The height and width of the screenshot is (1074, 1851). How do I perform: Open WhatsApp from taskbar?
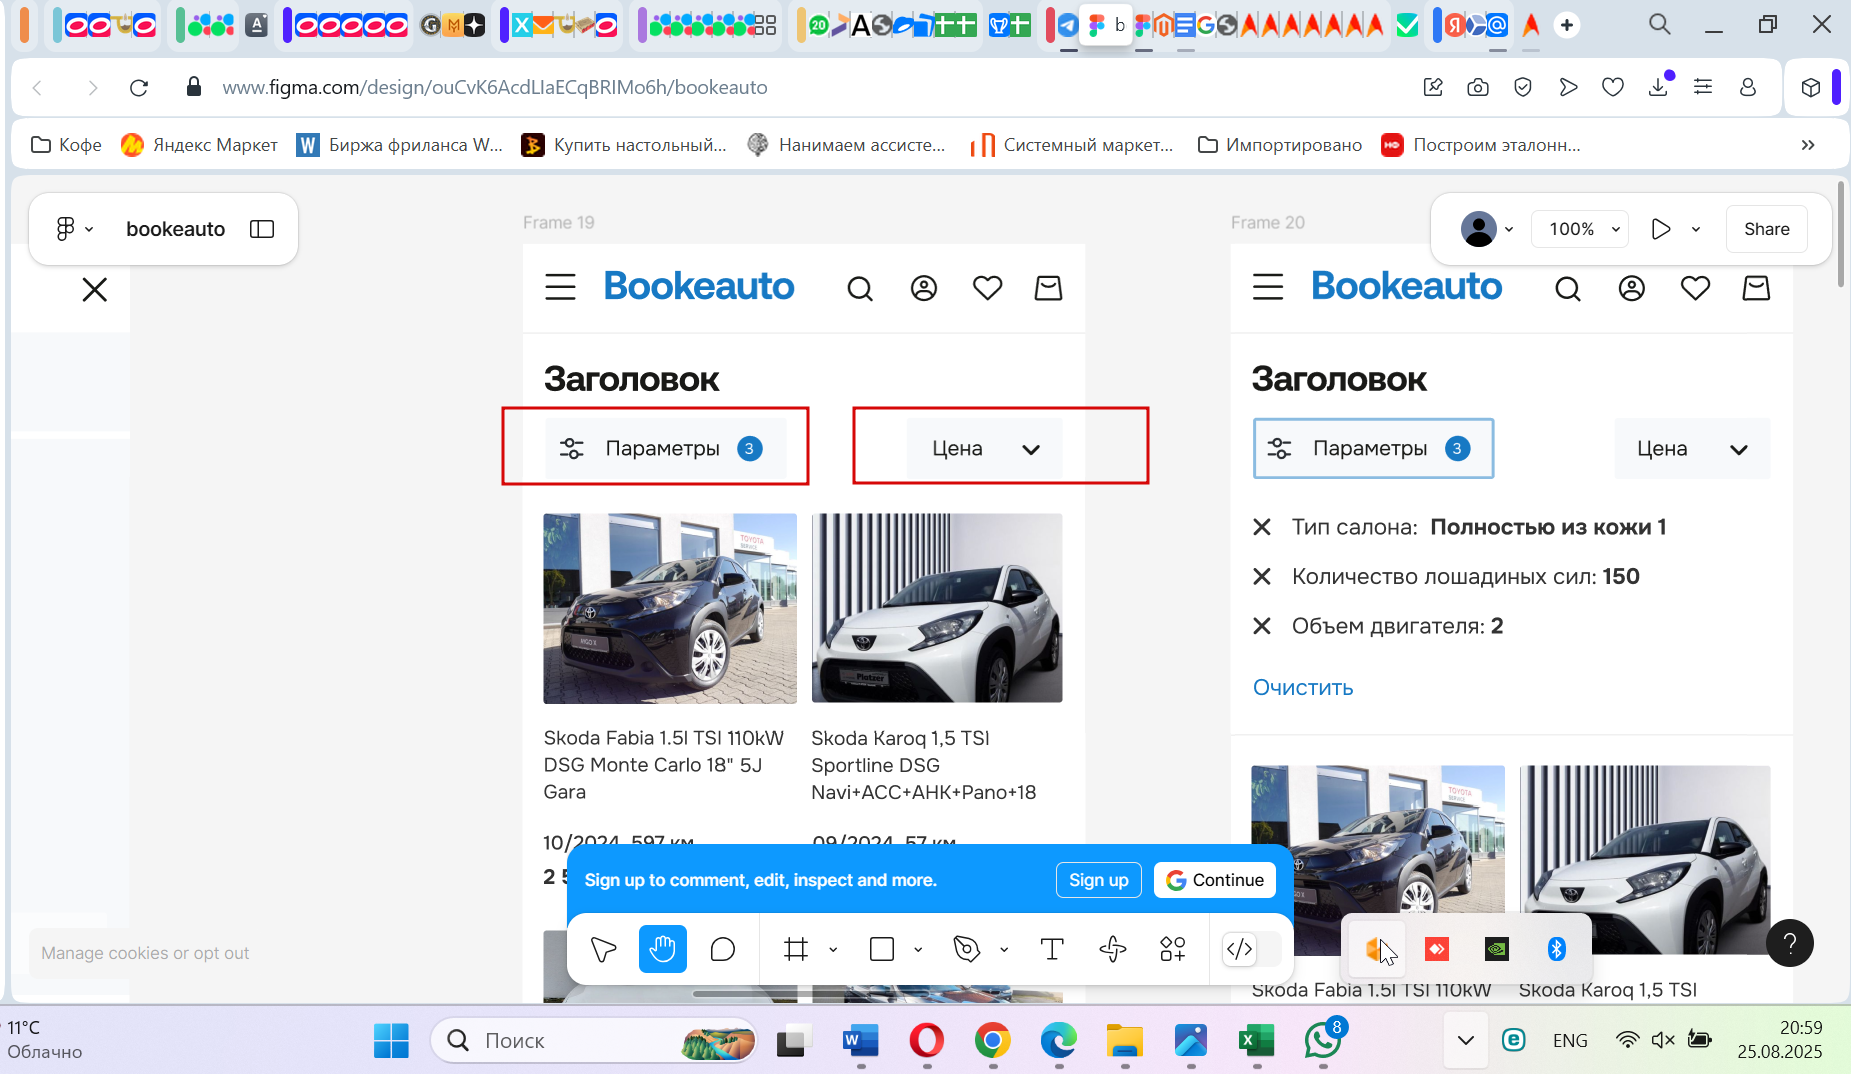tap(1323, 1041)
